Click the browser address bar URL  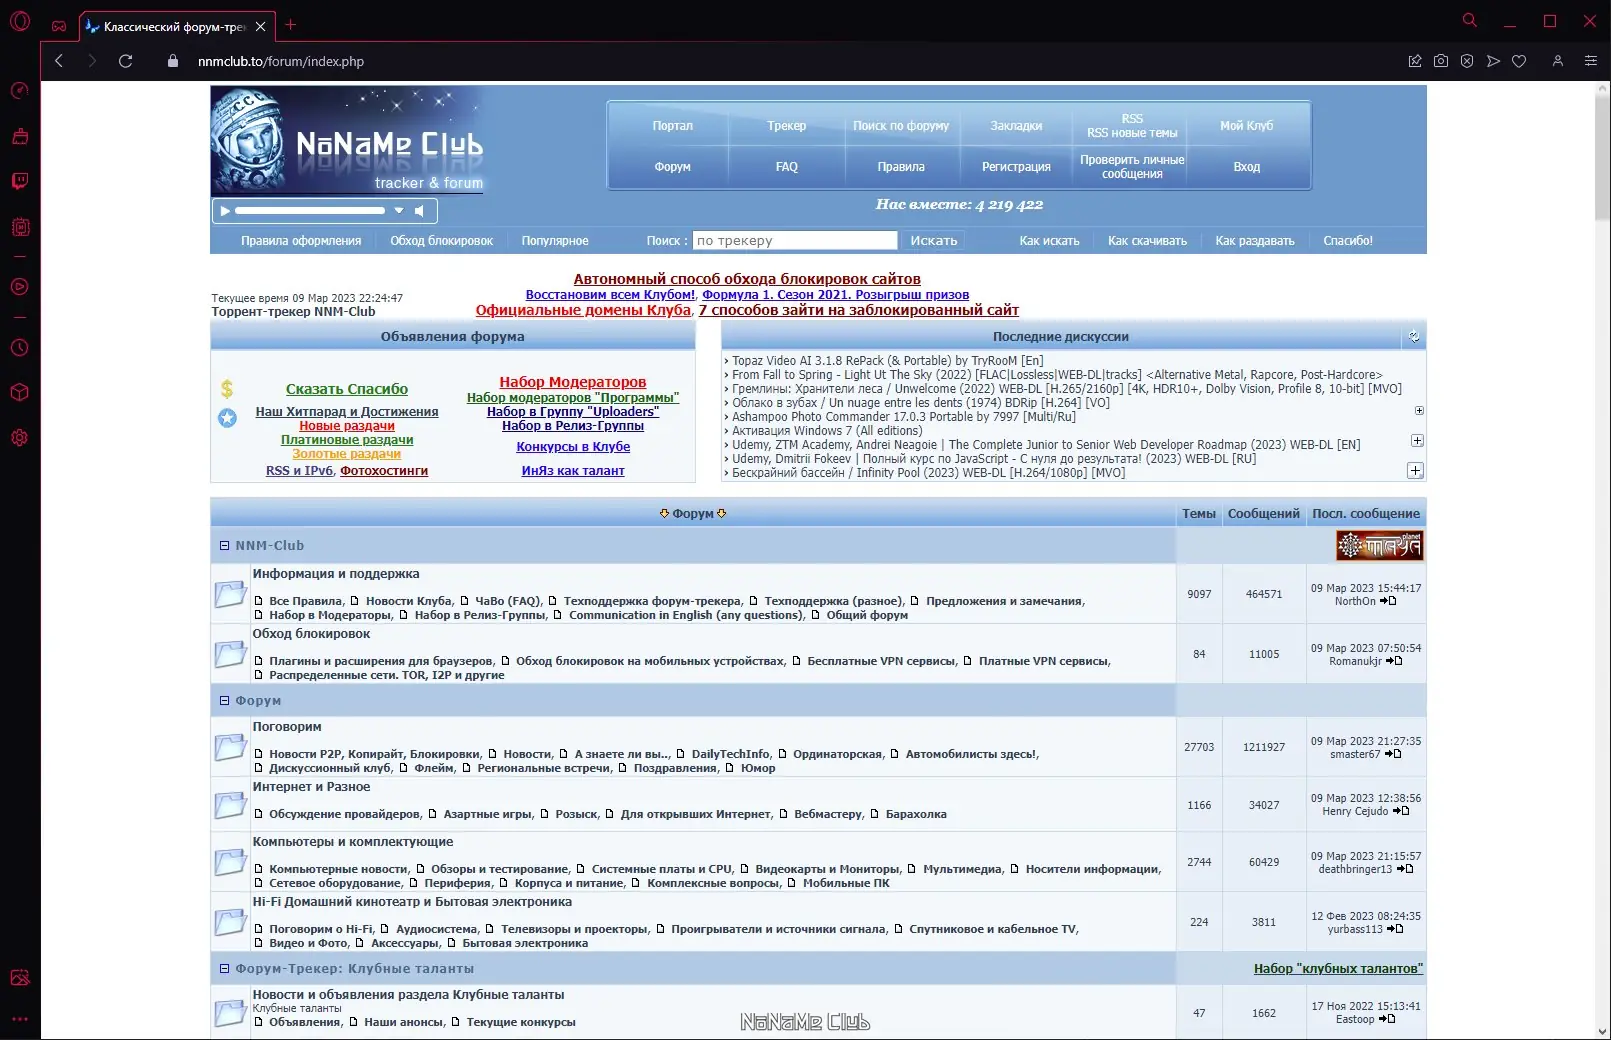(281, 61)
